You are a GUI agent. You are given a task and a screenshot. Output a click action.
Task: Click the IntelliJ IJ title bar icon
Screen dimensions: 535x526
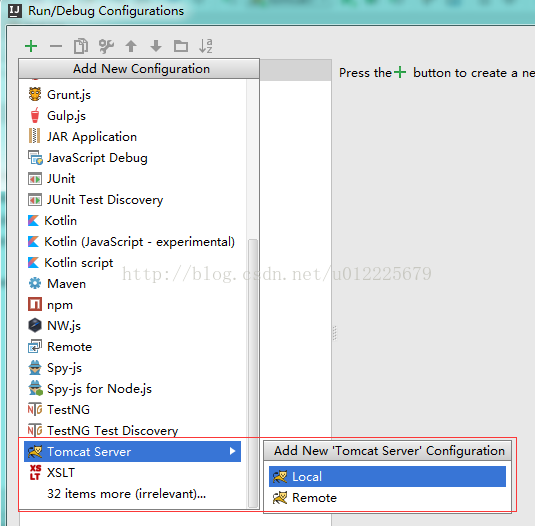tap(15, 11)
